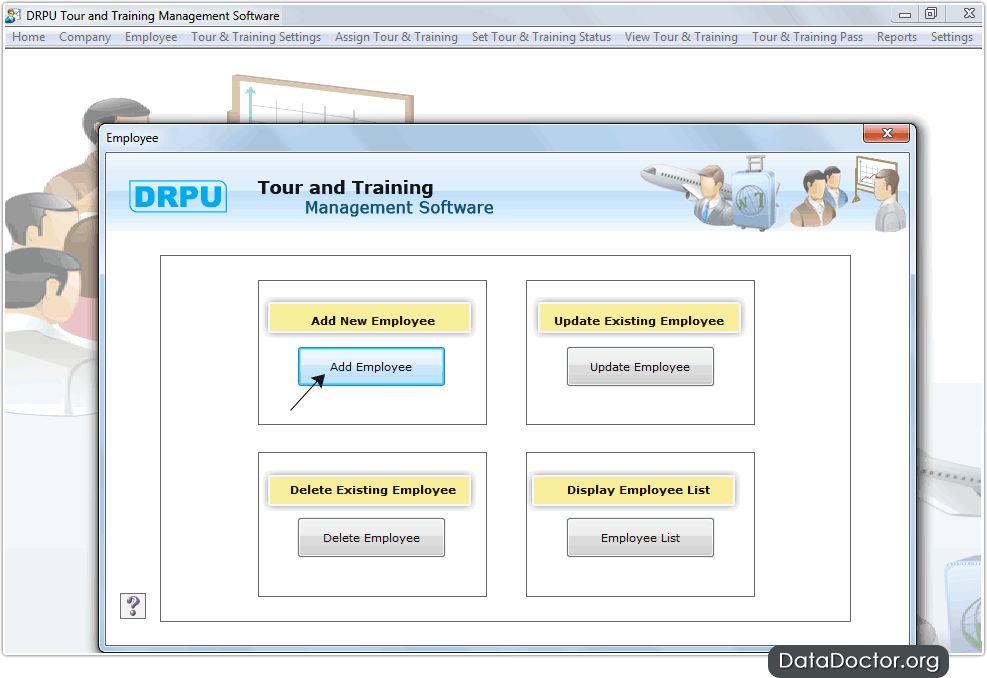Close the main DRPU application window
Viewport: 987px width, 678px height.
[969, 14]
